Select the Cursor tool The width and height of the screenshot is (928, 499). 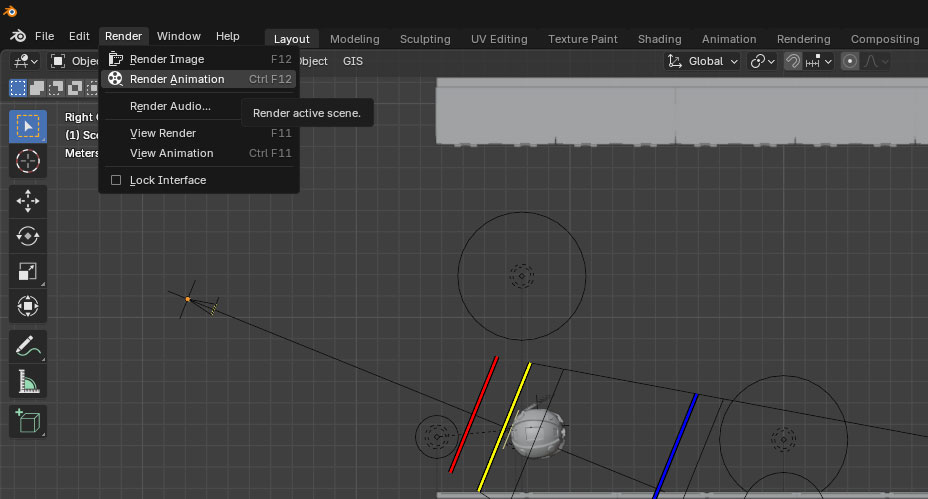point(28,161)
